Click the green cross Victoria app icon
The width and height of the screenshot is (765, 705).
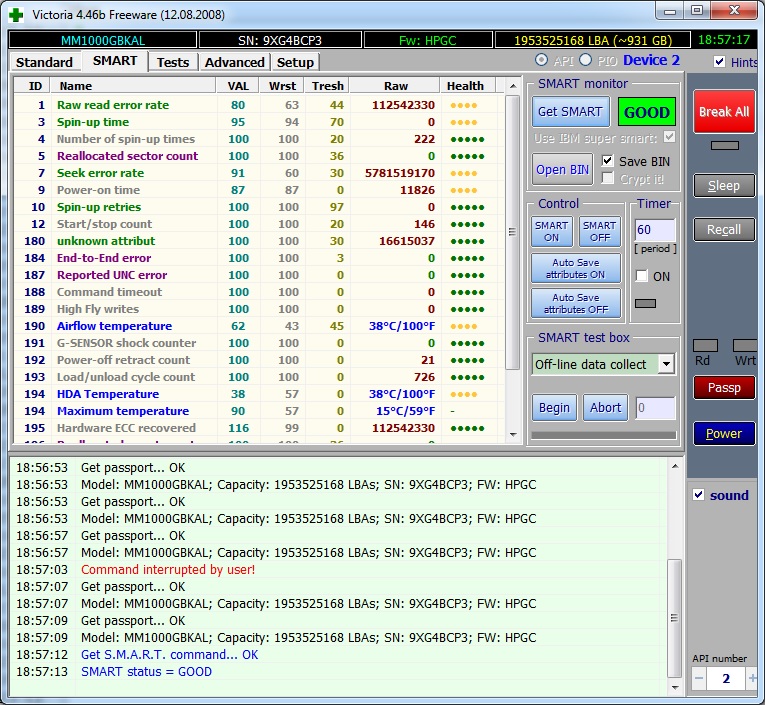(16, 15)
